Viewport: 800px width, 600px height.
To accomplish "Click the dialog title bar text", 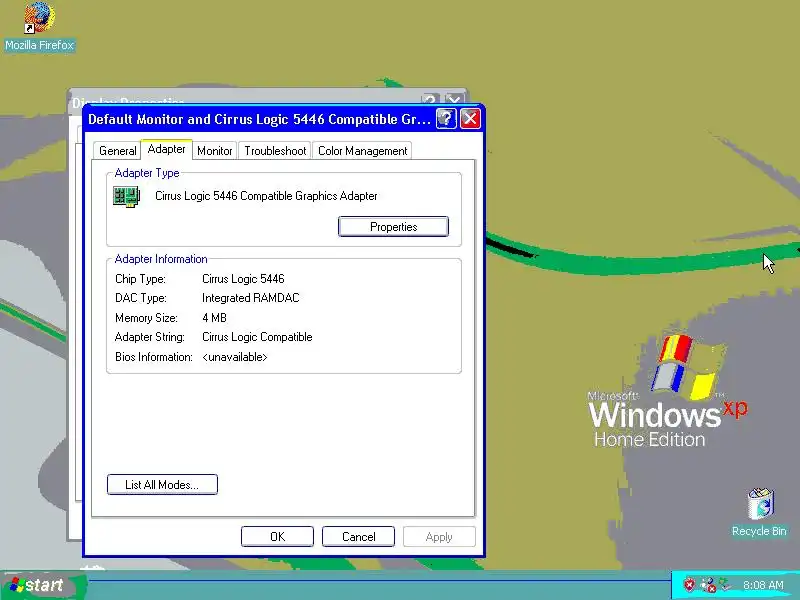I will (x=259, y=119).
